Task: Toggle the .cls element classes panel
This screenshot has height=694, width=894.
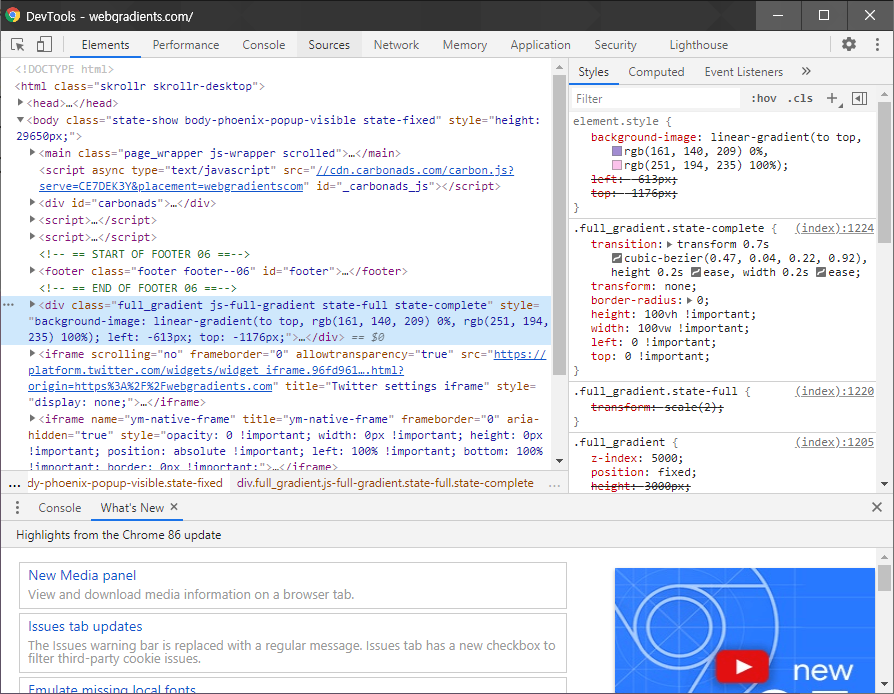Action: 800,98
